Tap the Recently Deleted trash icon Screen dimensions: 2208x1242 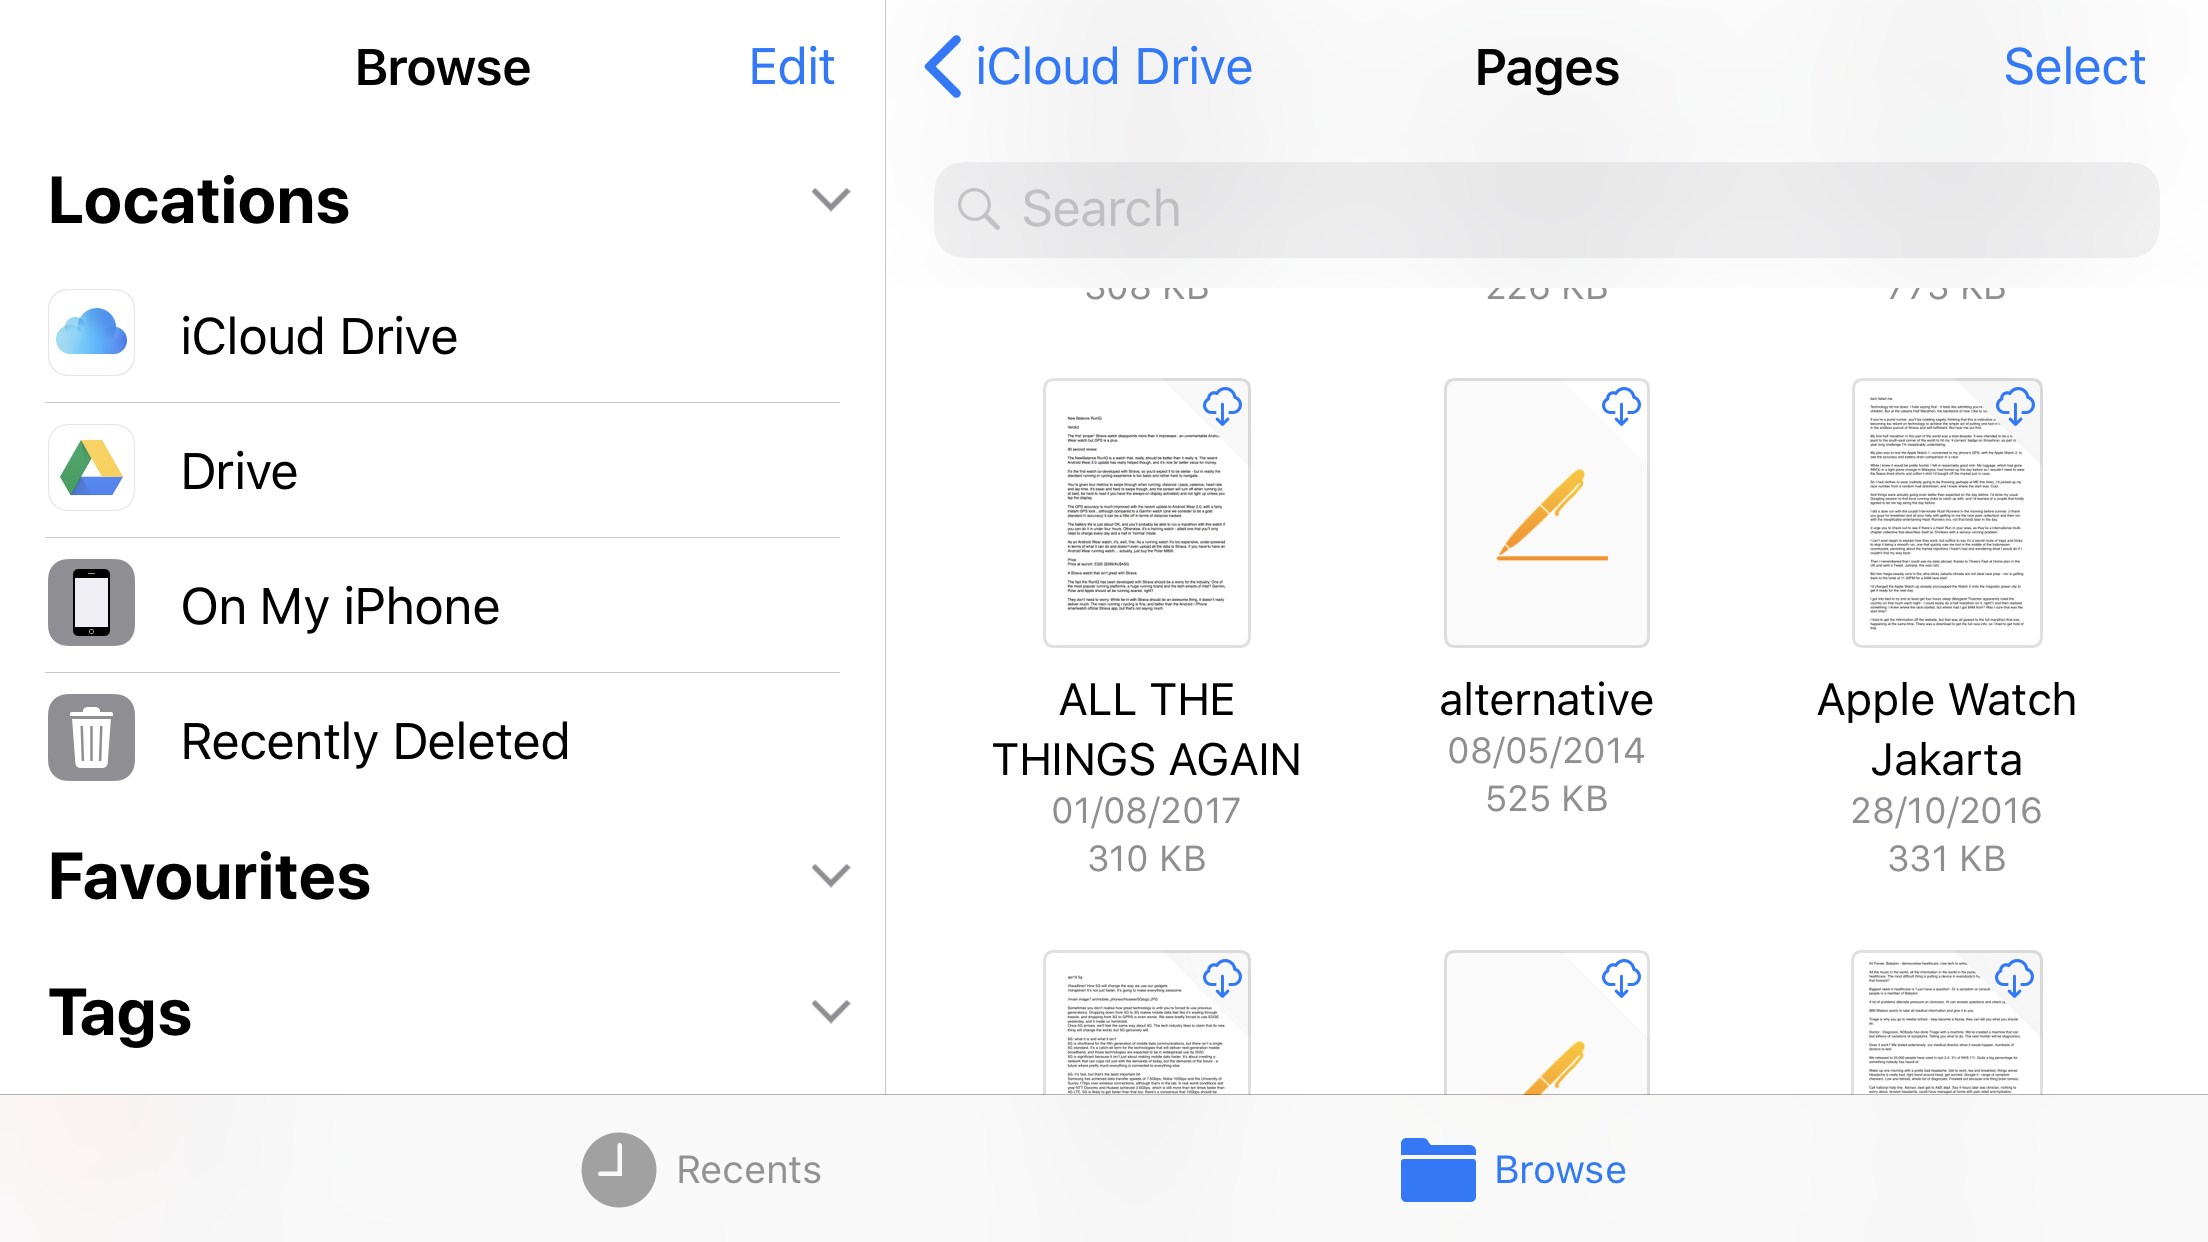[91, 738]
